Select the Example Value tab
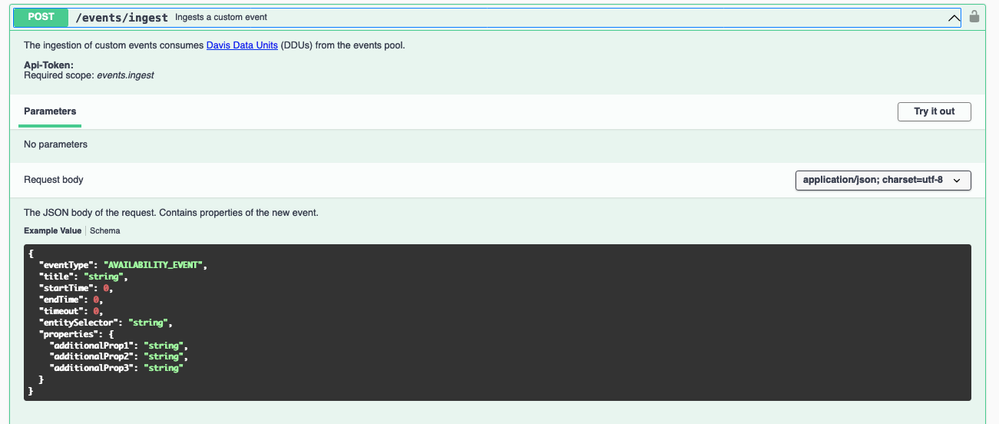This screenshot has height=424, width=999. coord(53,231)
